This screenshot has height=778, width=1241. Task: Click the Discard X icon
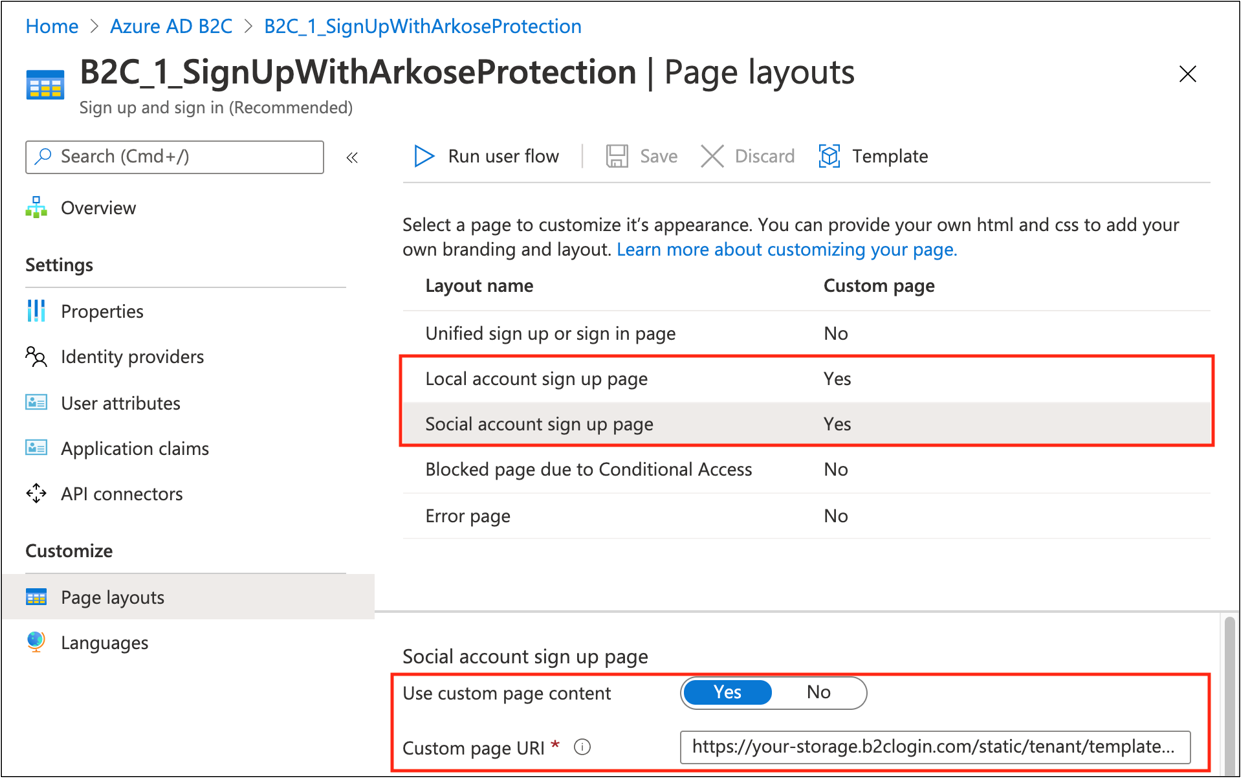712,156
